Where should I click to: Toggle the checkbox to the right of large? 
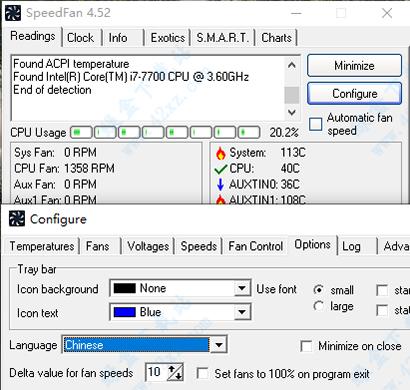tap(382, 311)
